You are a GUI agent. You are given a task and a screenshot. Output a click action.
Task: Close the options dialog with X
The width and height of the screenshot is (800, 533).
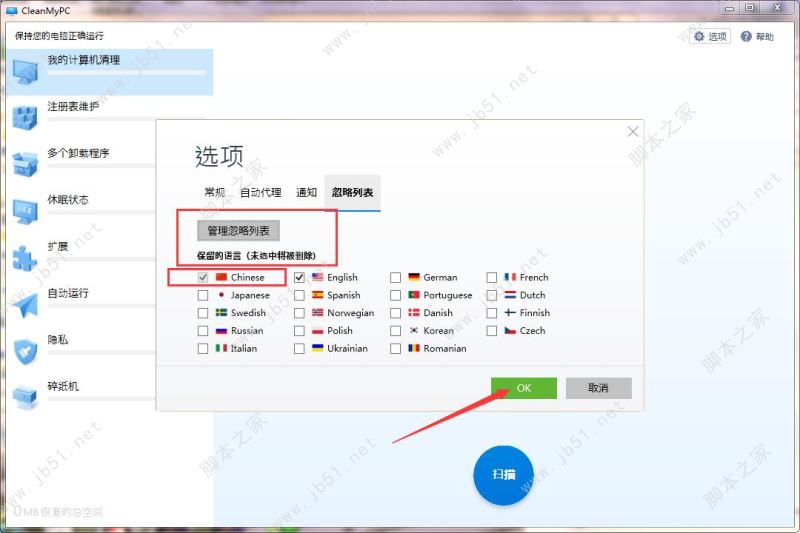pyautogui.click(x=633, y=132)
